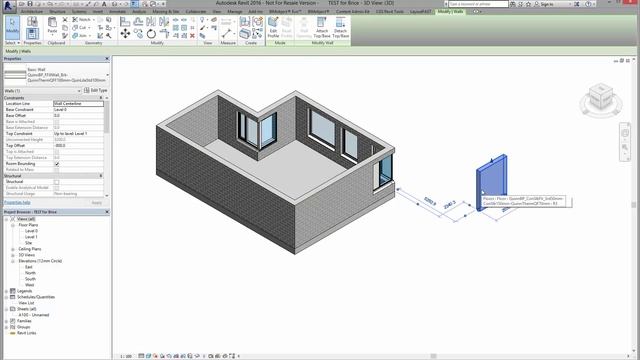640x360 pixels.
Task: Click the Offset tool in Modify panel
Action: click(x=138, y=22)
